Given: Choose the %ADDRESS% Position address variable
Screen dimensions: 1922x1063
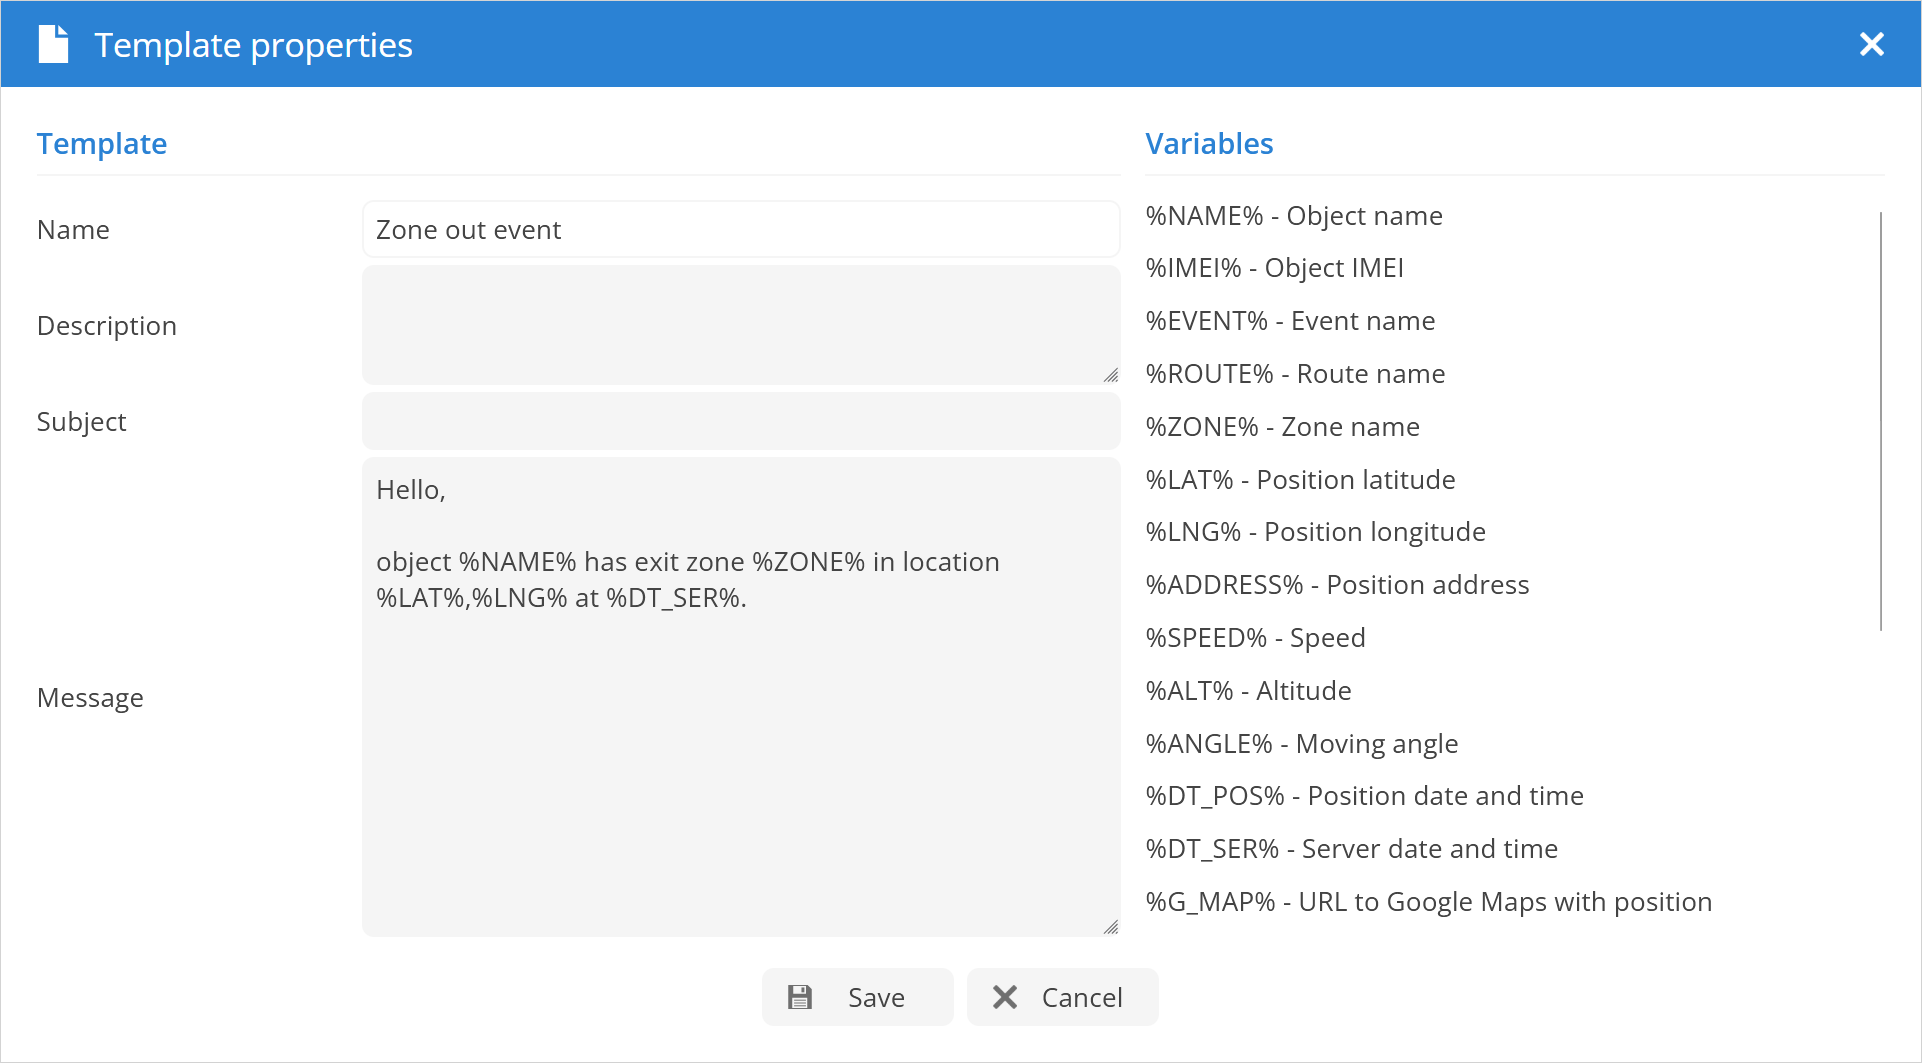Looking at the screenshot, I should tap(1337, 585).
